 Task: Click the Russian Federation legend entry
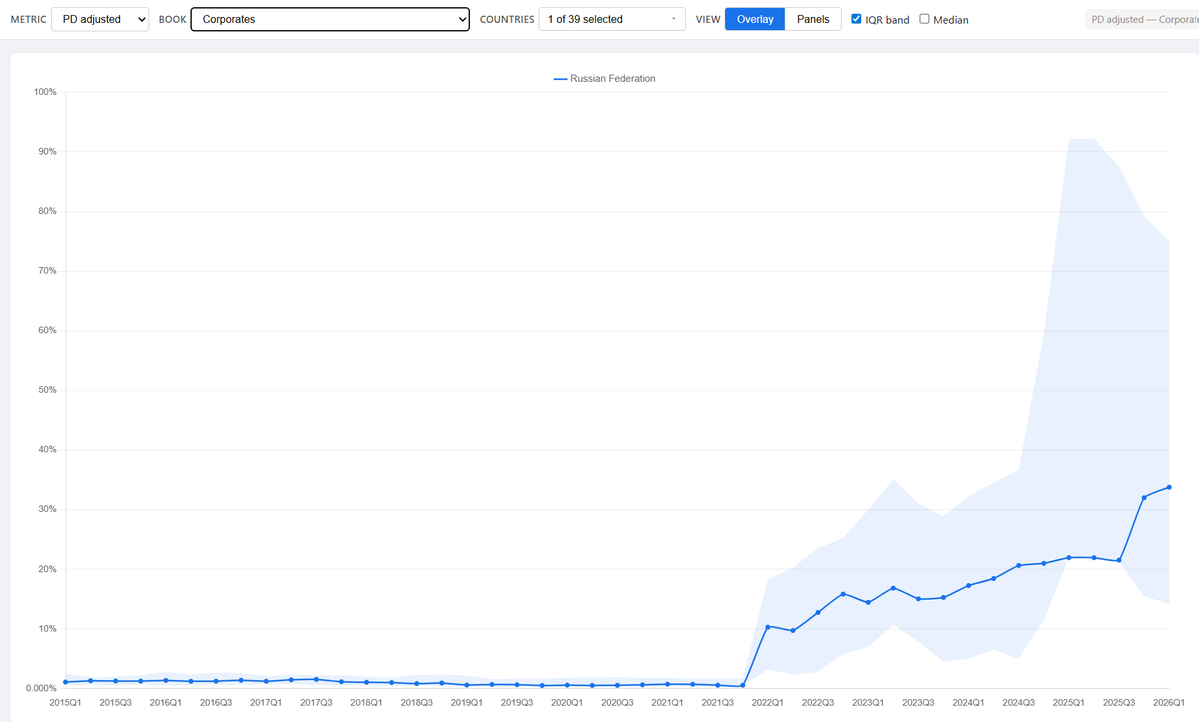(x=605, y=78)
